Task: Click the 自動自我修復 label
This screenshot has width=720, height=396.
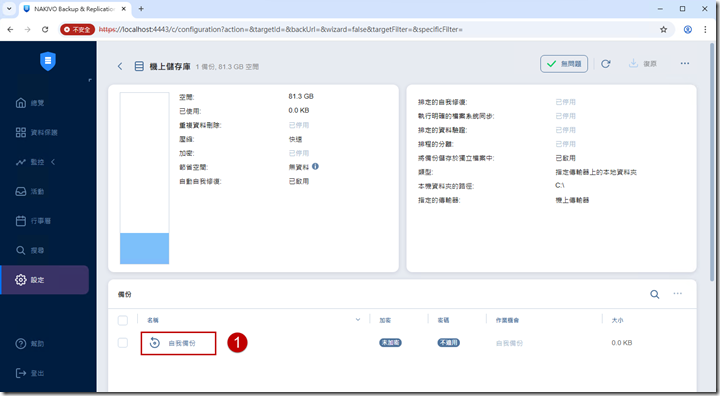Action: point(200,181)
